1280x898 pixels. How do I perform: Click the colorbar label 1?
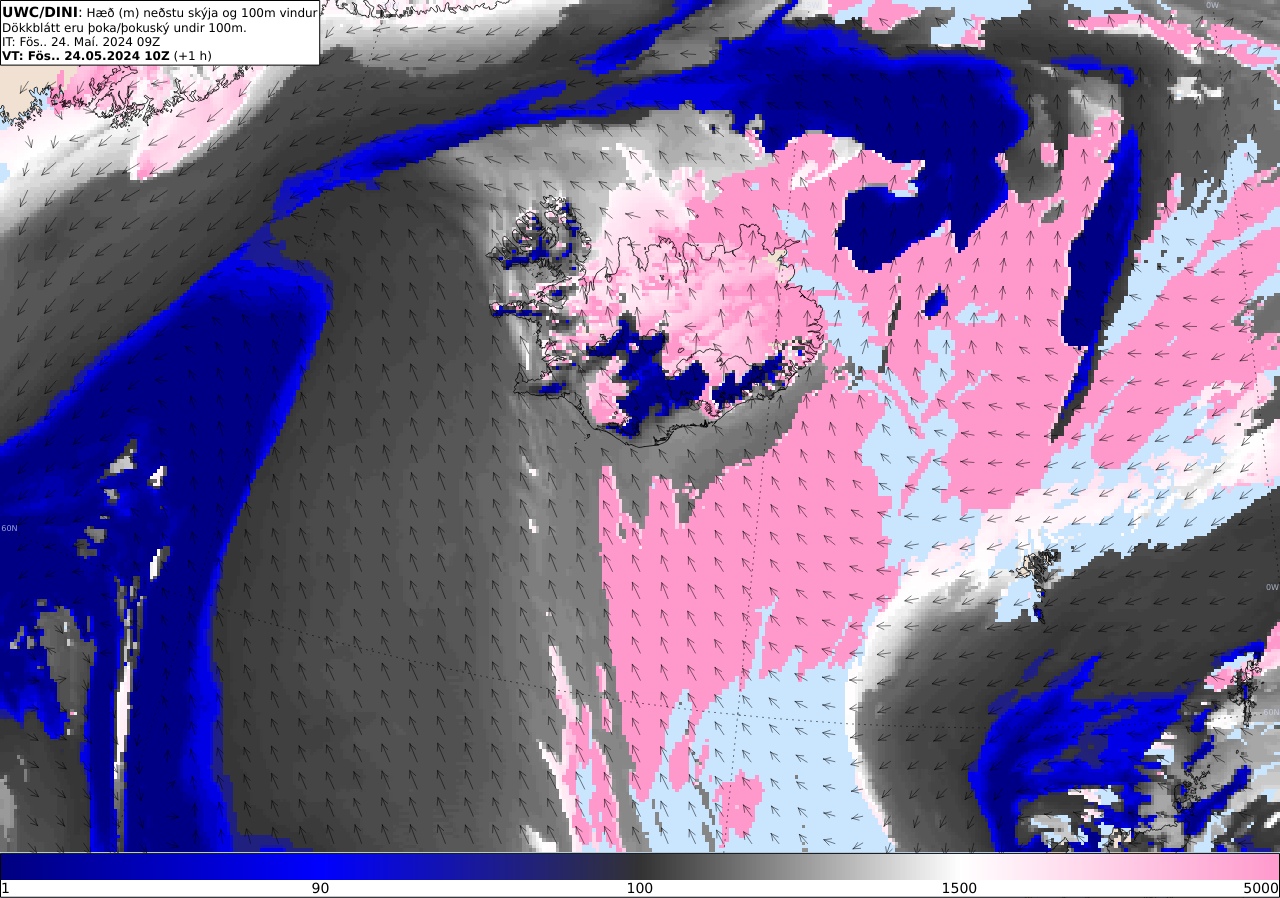5,888
